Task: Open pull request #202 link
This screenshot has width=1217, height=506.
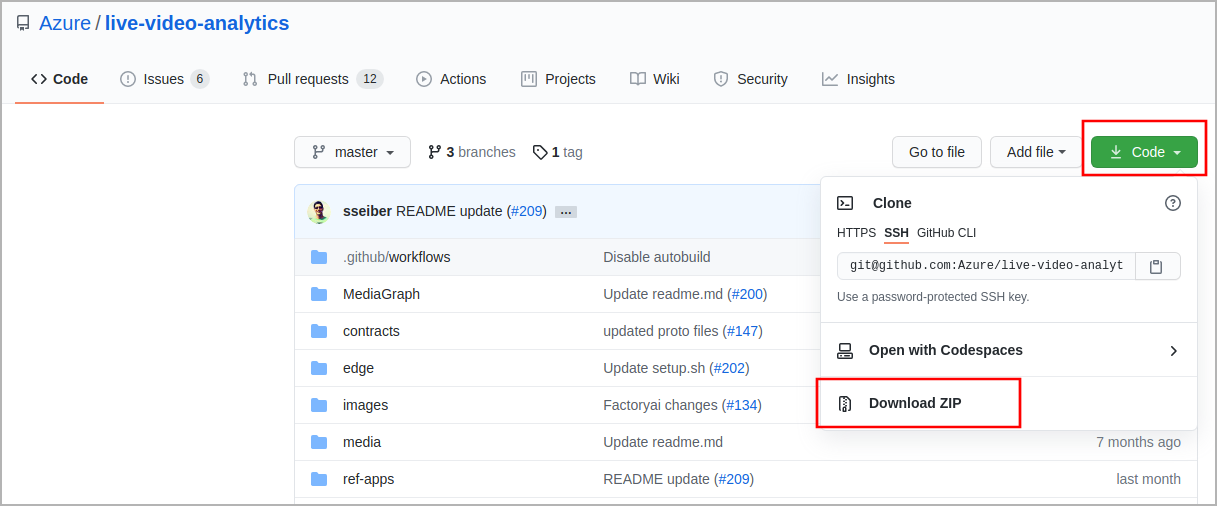Action: (729, 368)
